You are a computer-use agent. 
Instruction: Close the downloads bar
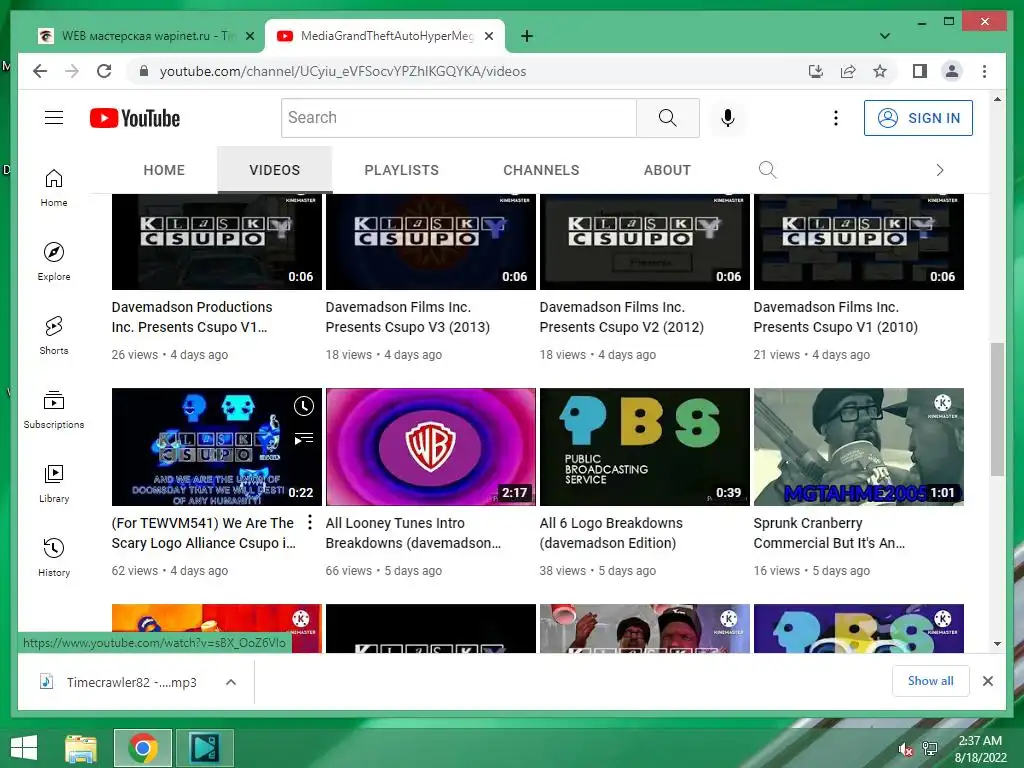[x=987, y=681]
